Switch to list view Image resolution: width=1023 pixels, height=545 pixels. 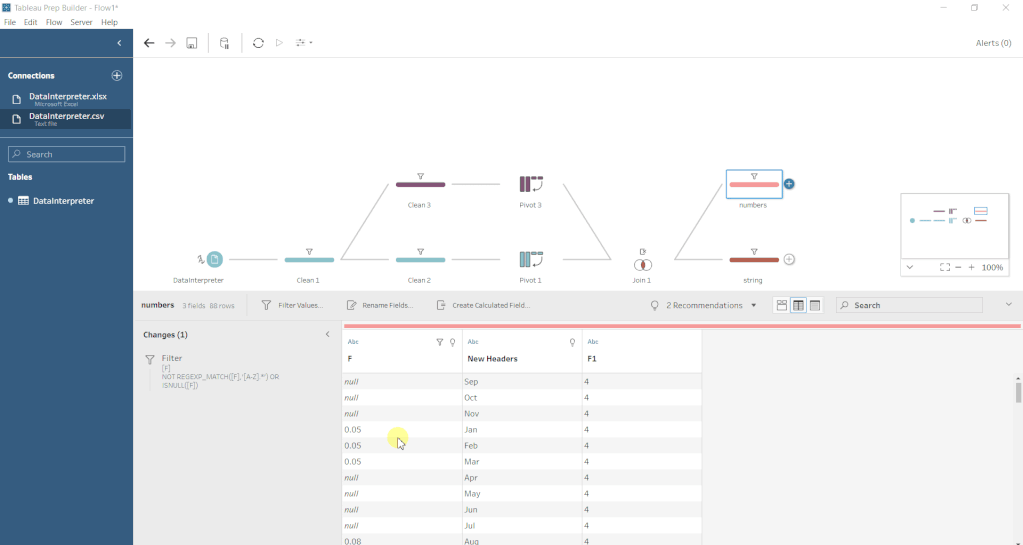[x=815, y=305]
